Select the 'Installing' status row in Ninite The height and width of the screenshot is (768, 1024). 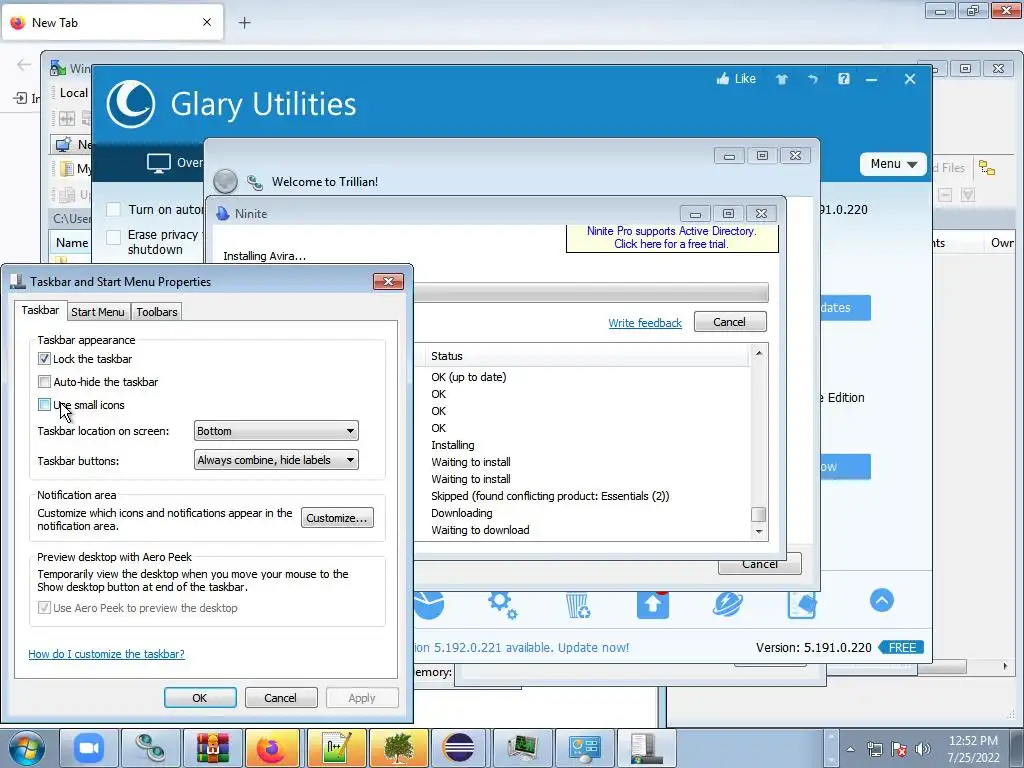click(x=453, y=445)
